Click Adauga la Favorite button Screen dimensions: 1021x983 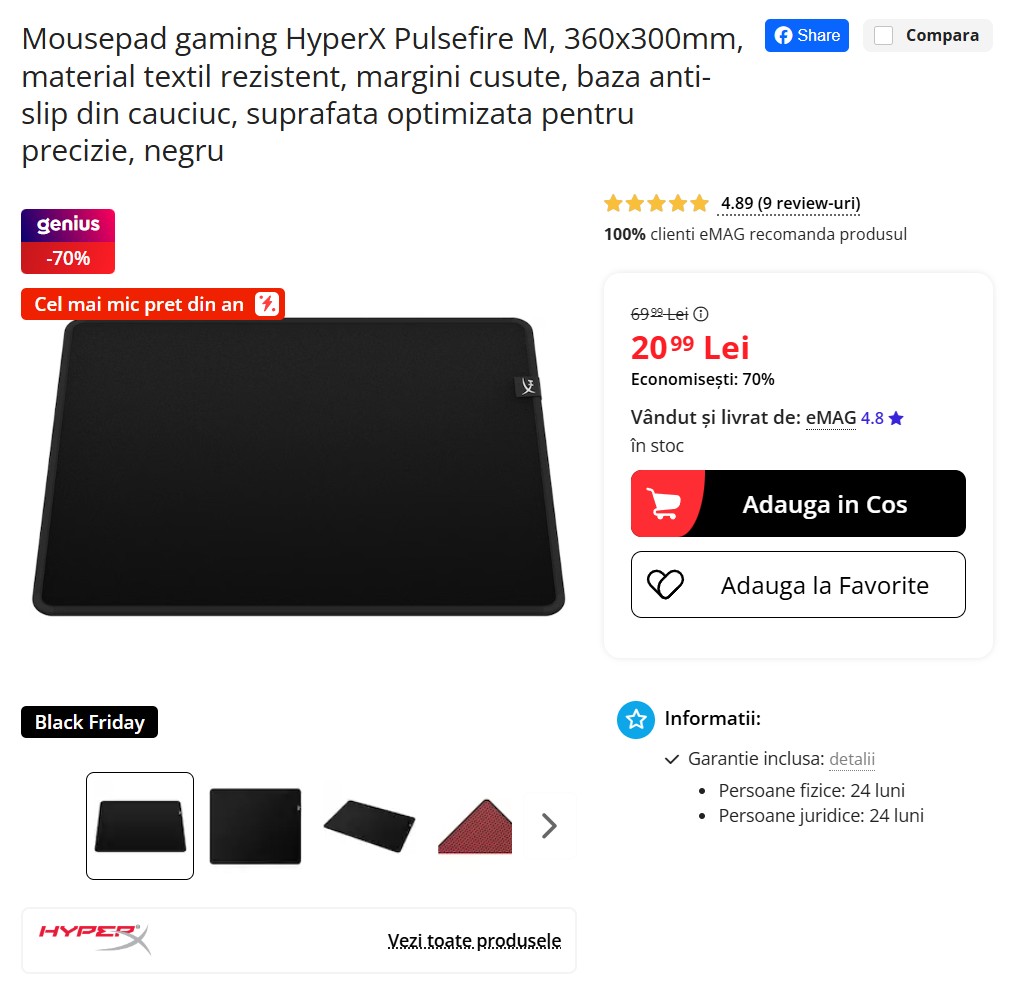798,585
